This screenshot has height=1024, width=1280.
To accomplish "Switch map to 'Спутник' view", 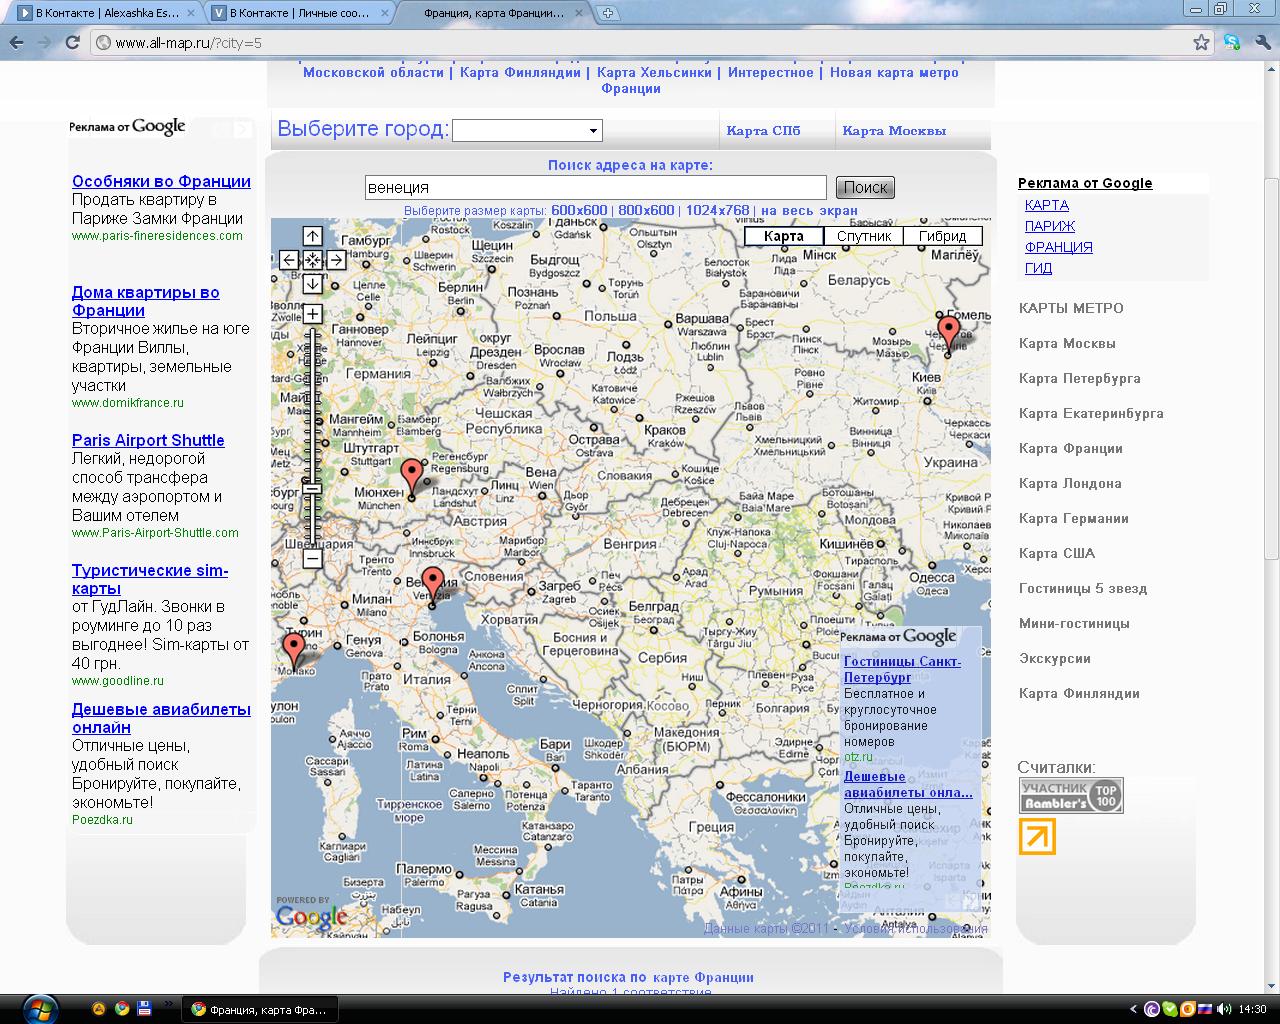I will pyautogui.click(x=864, y=236).
